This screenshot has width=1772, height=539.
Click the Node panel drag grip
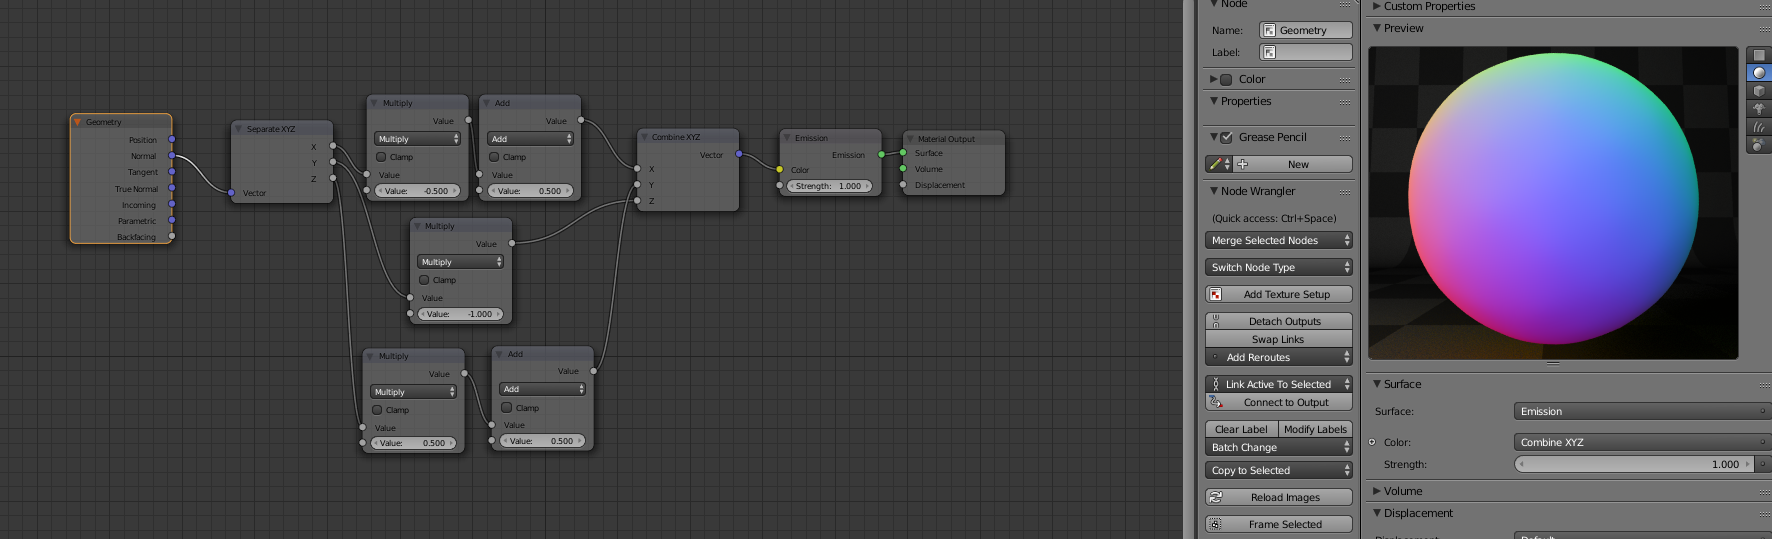tap(1345, 5)
